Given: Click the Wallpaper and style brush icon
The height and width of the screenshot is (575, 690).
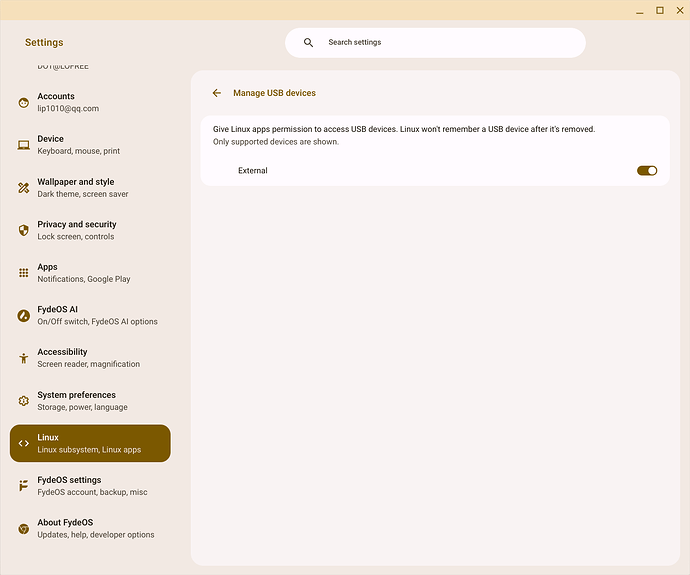Looking at the screenshot, I should pyautogui.click(x=24, y=188).
